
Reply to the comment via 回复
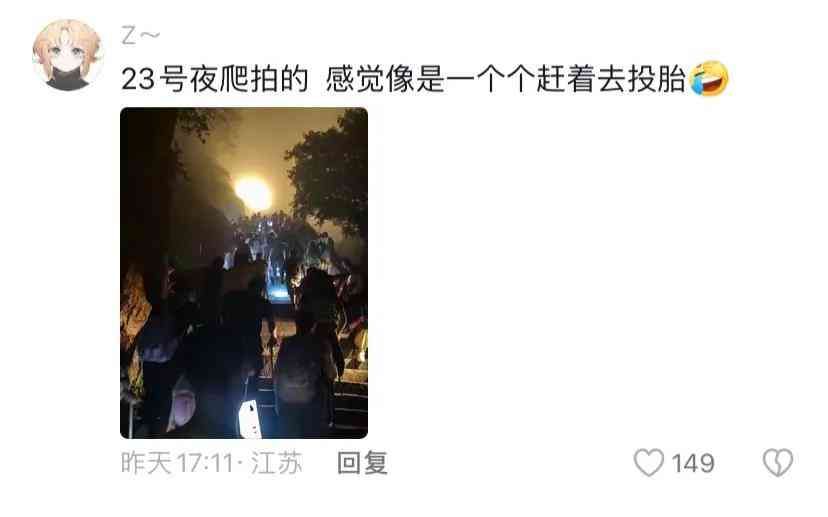coord(362,463)
